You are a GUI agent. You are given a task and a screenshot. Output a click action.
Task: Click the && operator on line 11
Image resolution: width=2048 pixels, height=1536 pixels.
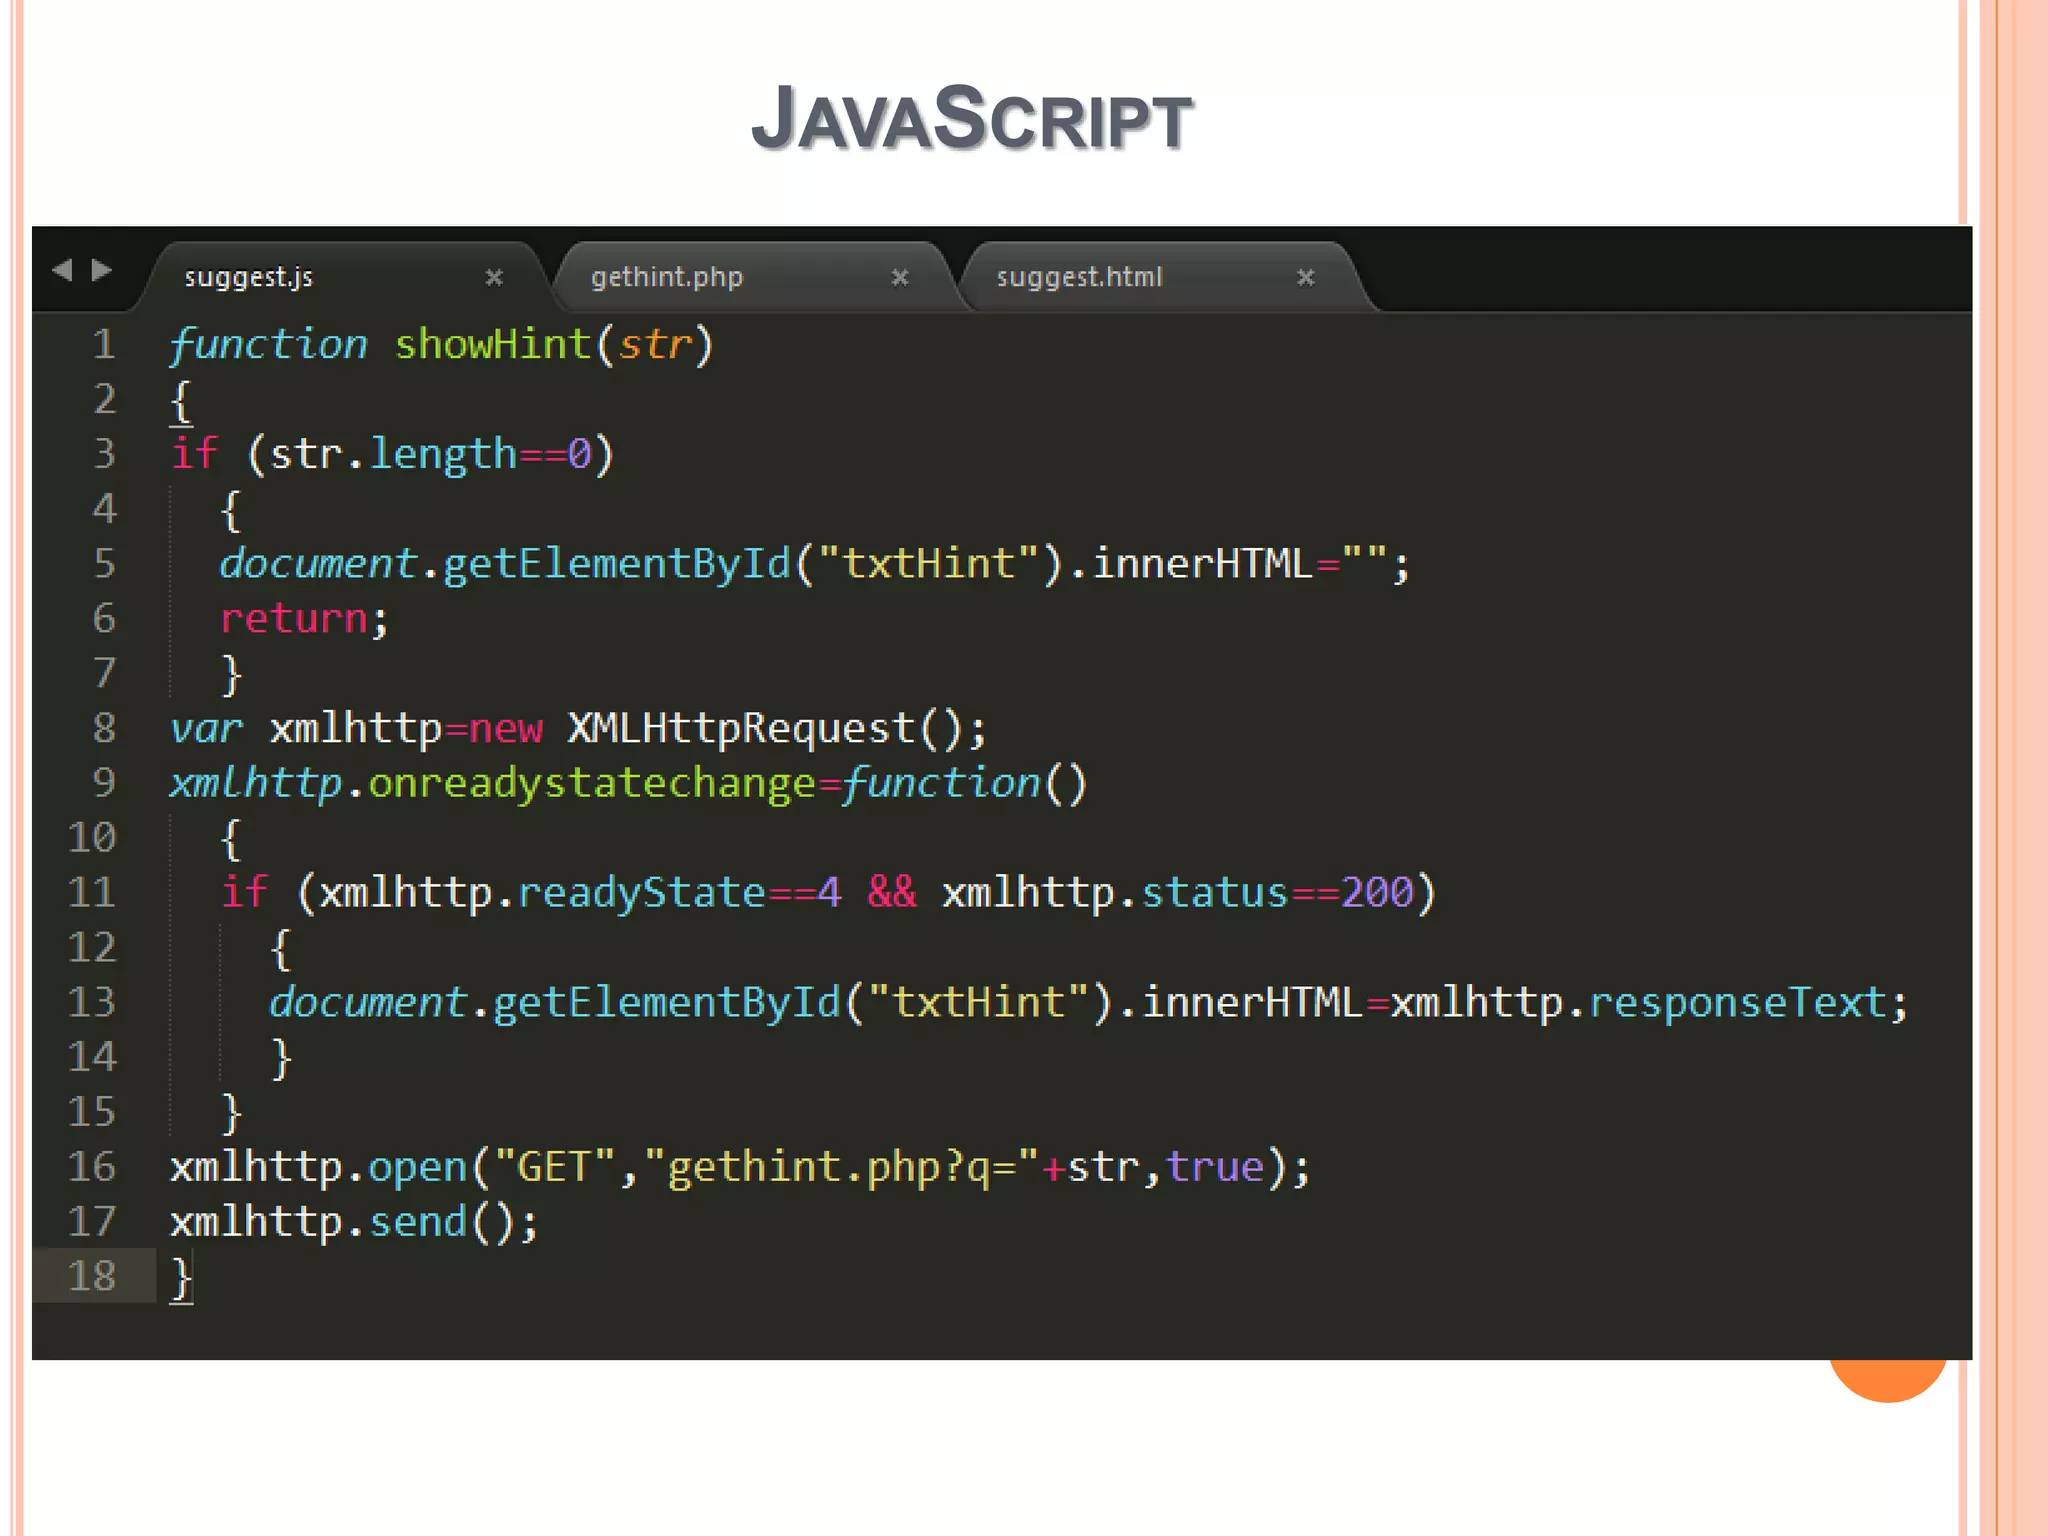coord(891,891)
